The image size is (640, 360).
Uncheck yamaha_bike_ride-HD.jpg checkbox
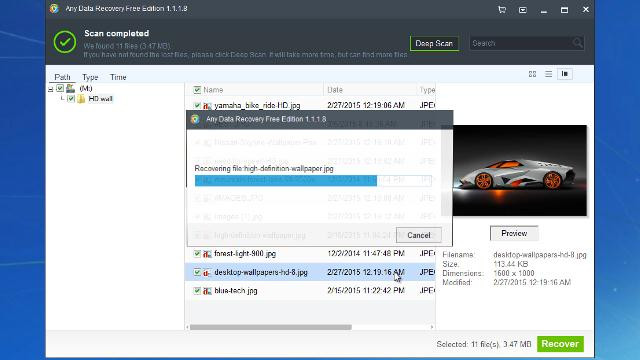pyautogui.click(x=197, y=106)
